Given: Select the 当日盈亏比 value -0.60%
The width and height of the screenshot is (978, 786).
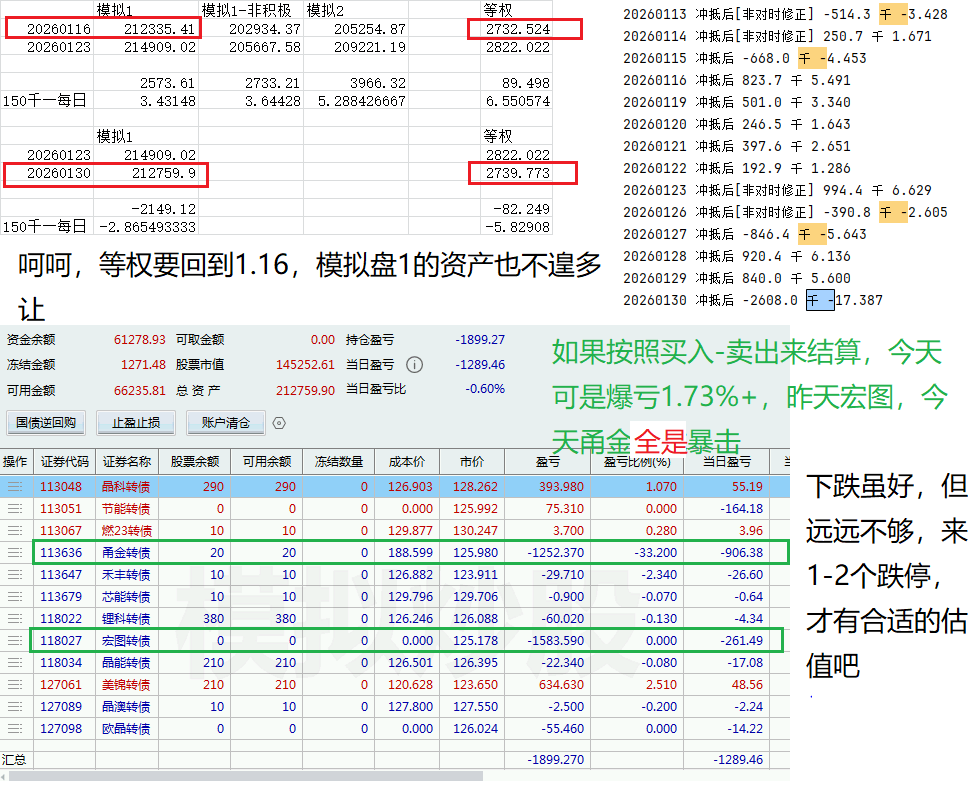Looking at the screenshot, I should click(x=485, y=389).
